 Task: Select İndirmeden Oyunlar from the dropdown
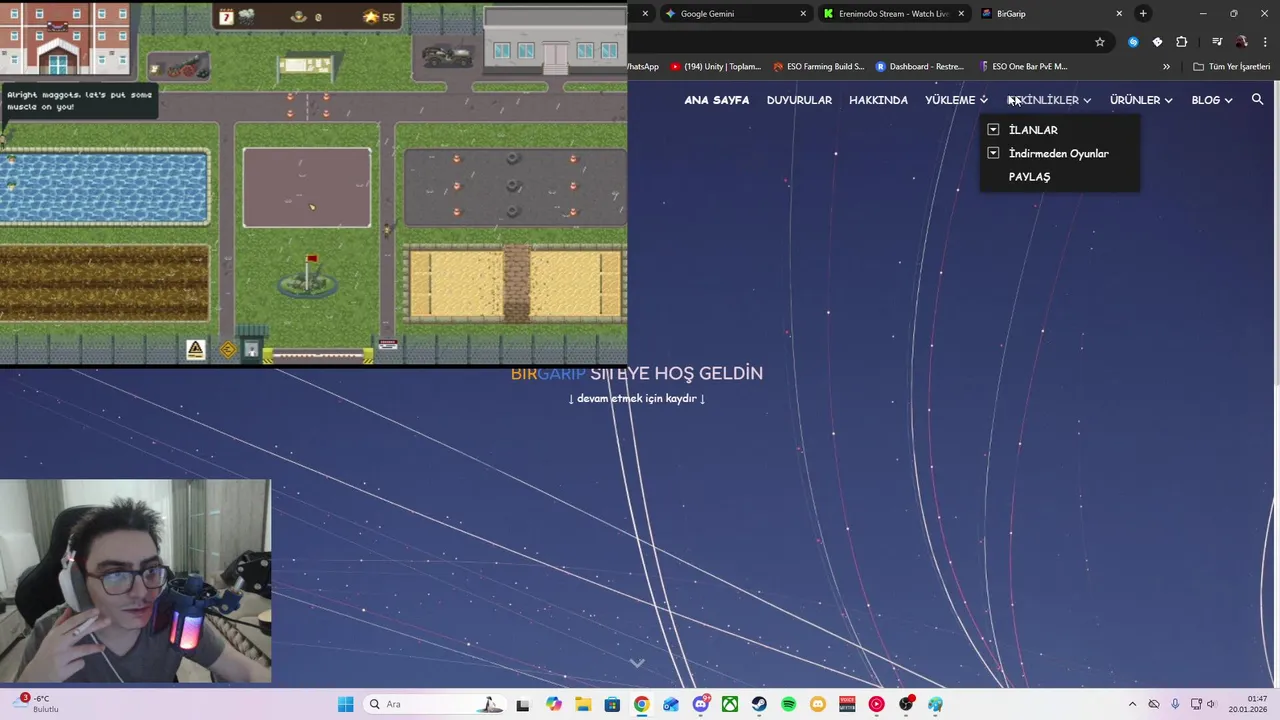pyautogui.click(x=1058, y=153)
